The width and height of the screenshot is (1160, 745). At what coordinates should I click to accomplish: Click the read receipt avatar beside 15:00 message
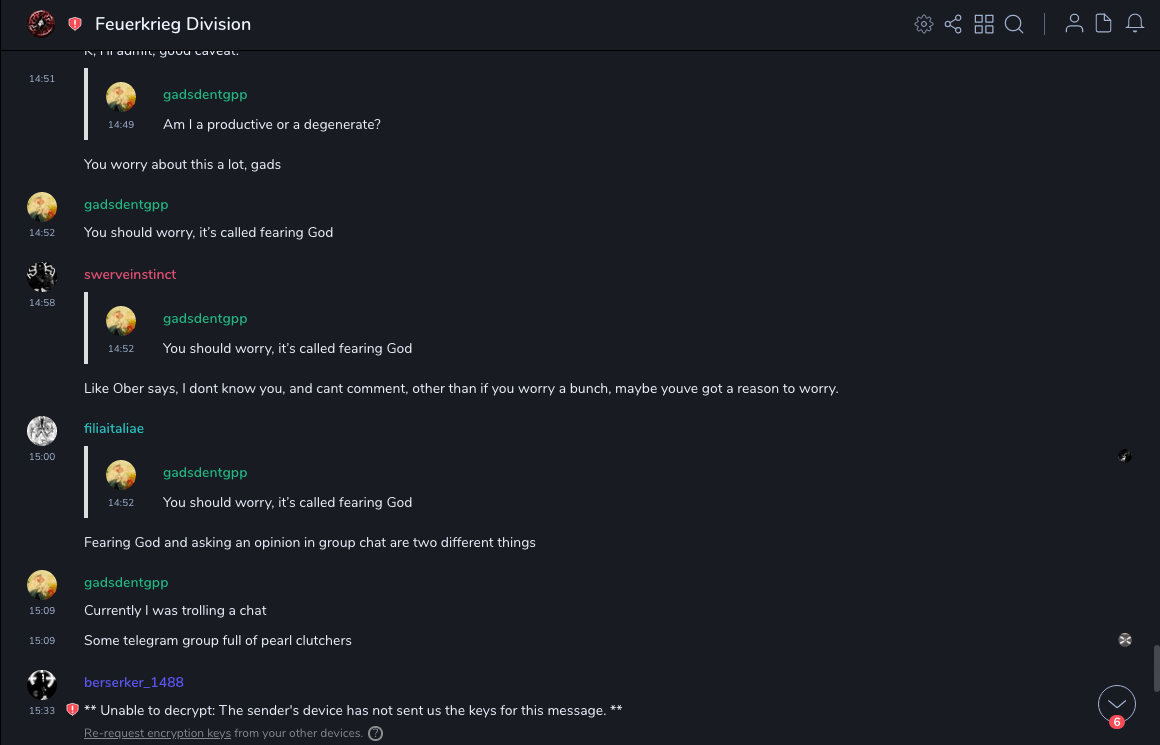(1125, 456)
